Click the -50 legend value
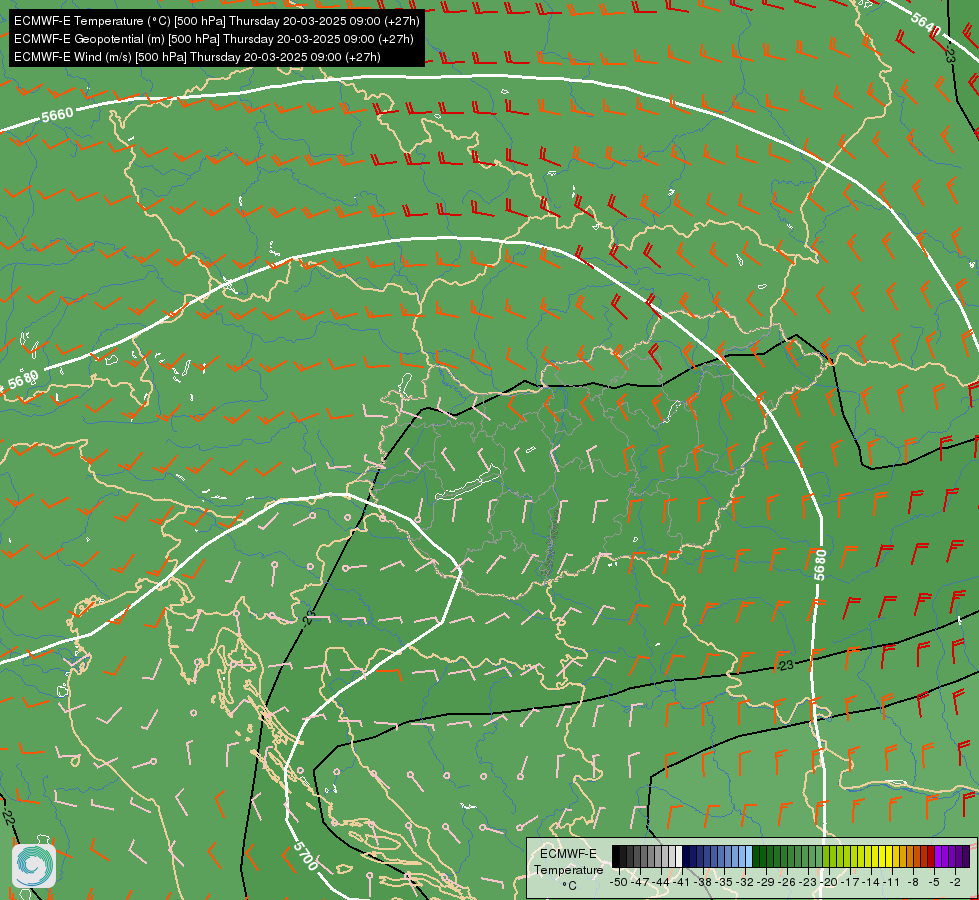The height and width of the screenshot is (900, 979). [618, 882]
